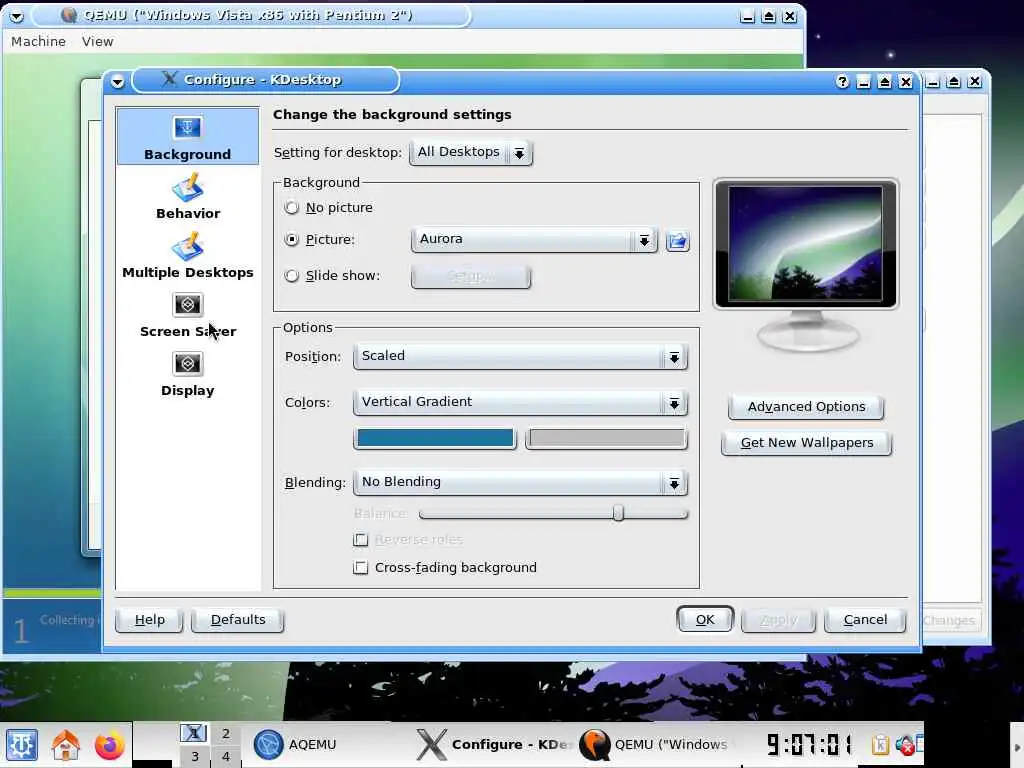Click the Klipper clipboard tray icon
The image size is (1024, 768).
pos(880,745)
